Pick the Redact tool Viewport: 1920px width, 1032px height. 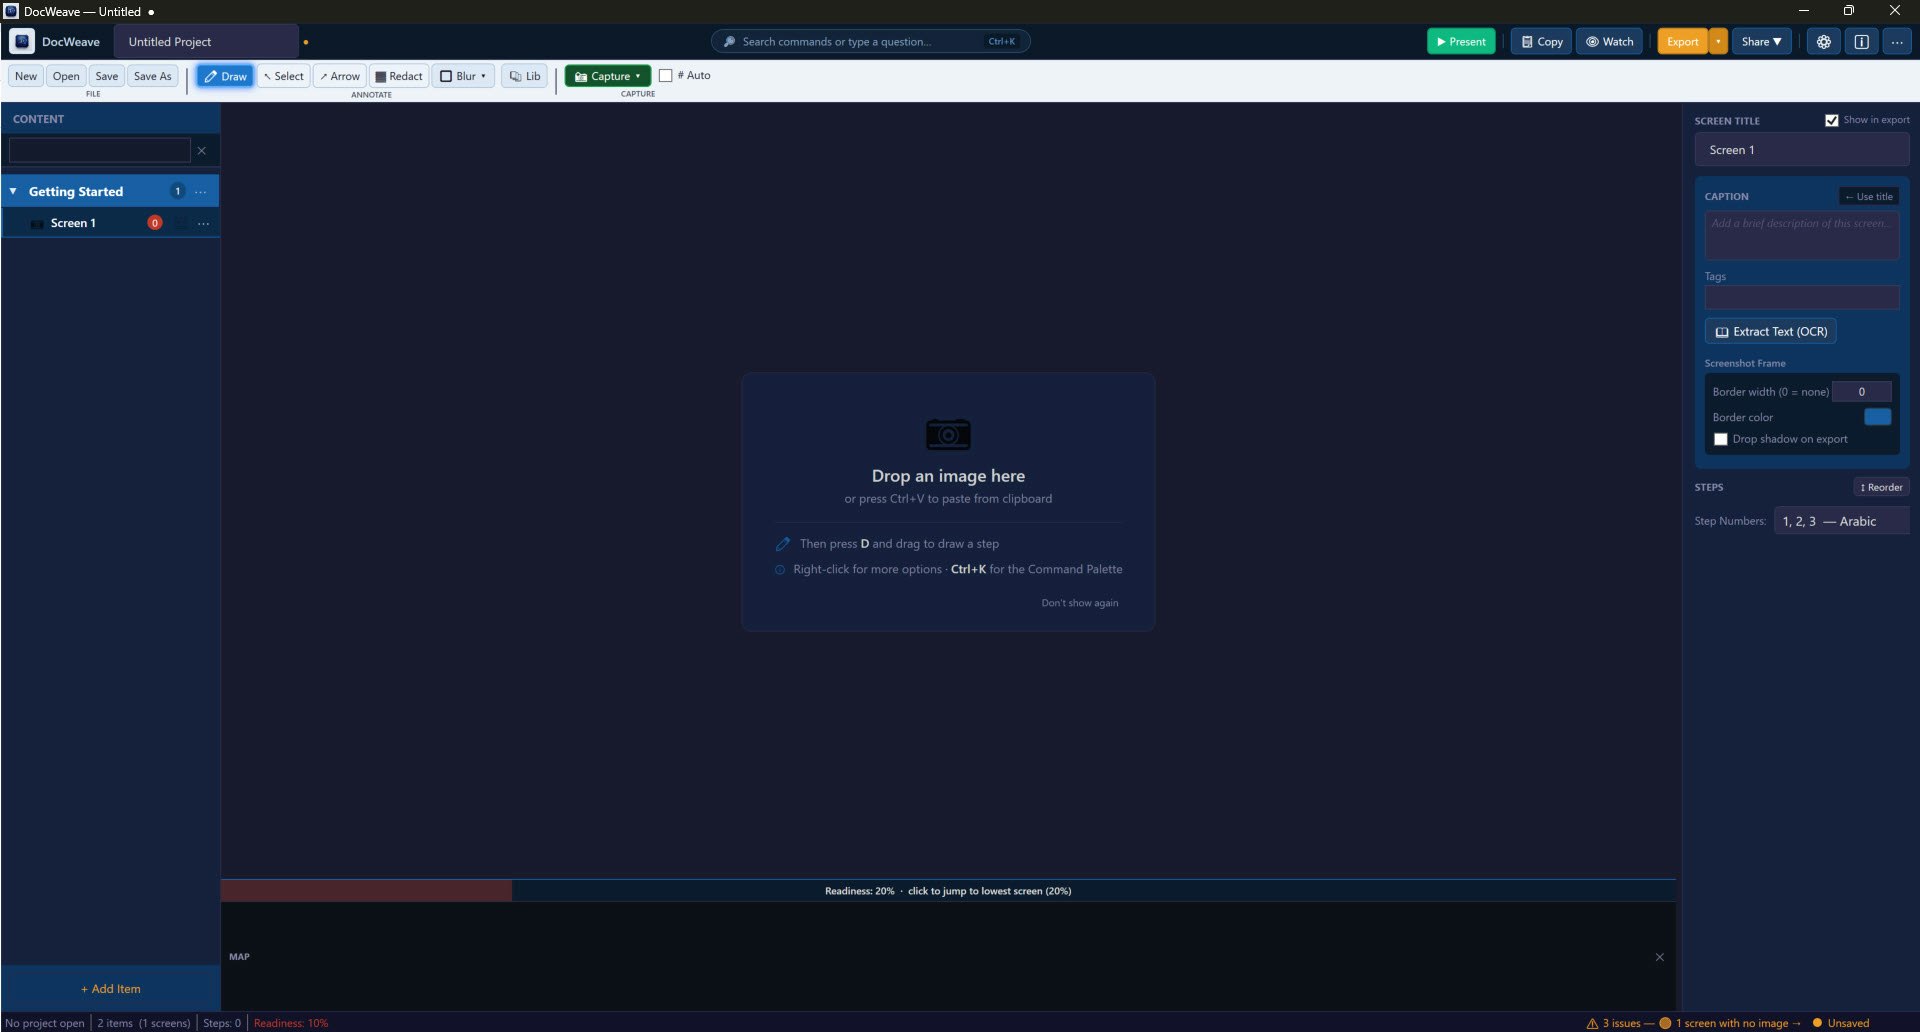(399, 76)
